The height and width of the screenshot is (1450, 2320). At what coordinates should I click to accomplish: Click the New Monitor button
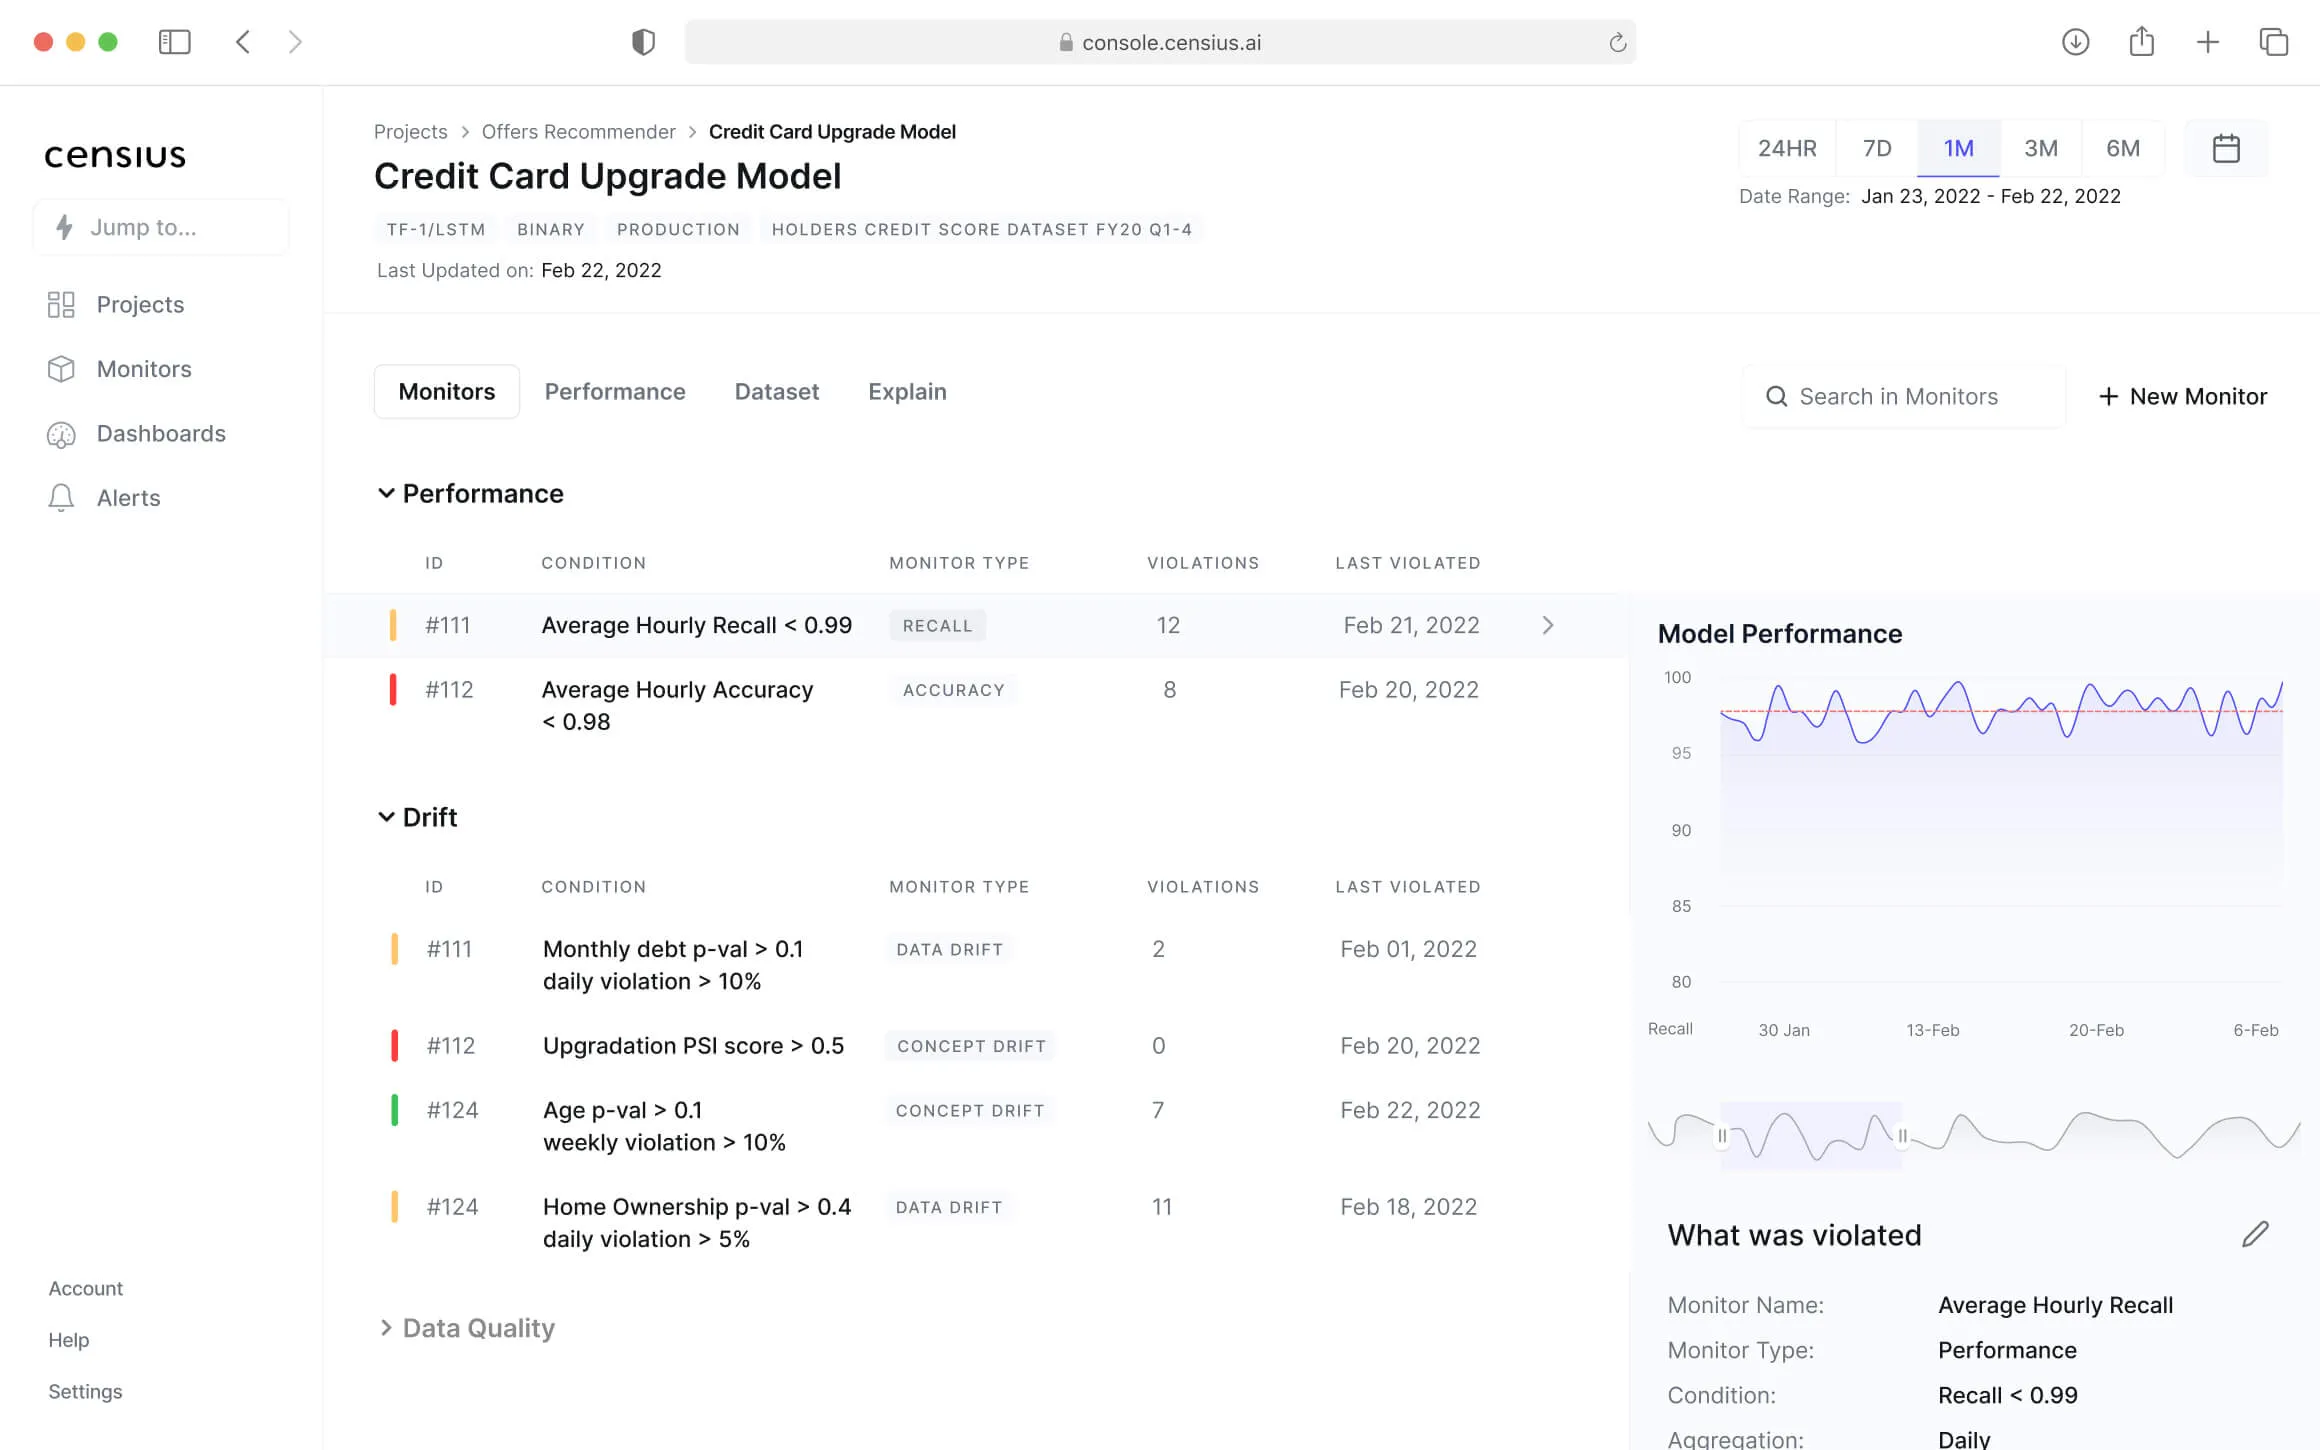[x=2181, y=396]
